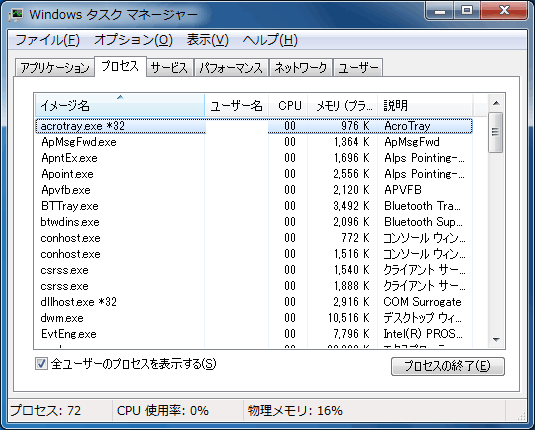Click the Intel(R) PROS... description
This screenshot has width=535, height=430.
[x=423, y=334]
